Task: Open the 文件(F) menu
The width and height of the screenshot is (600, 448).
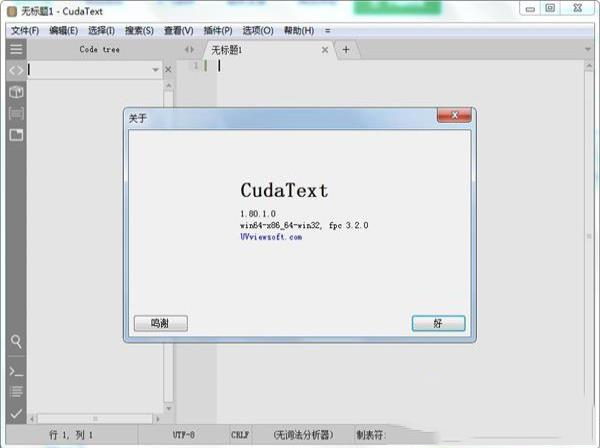Action: click(x=25, y=31)
